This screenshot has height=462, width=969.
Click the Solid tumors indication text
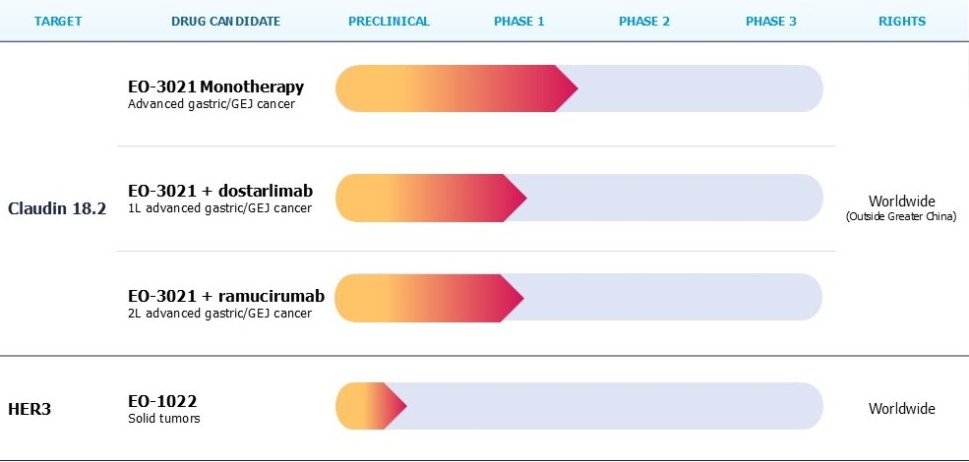pyautogui.click(x=164, y=418)
